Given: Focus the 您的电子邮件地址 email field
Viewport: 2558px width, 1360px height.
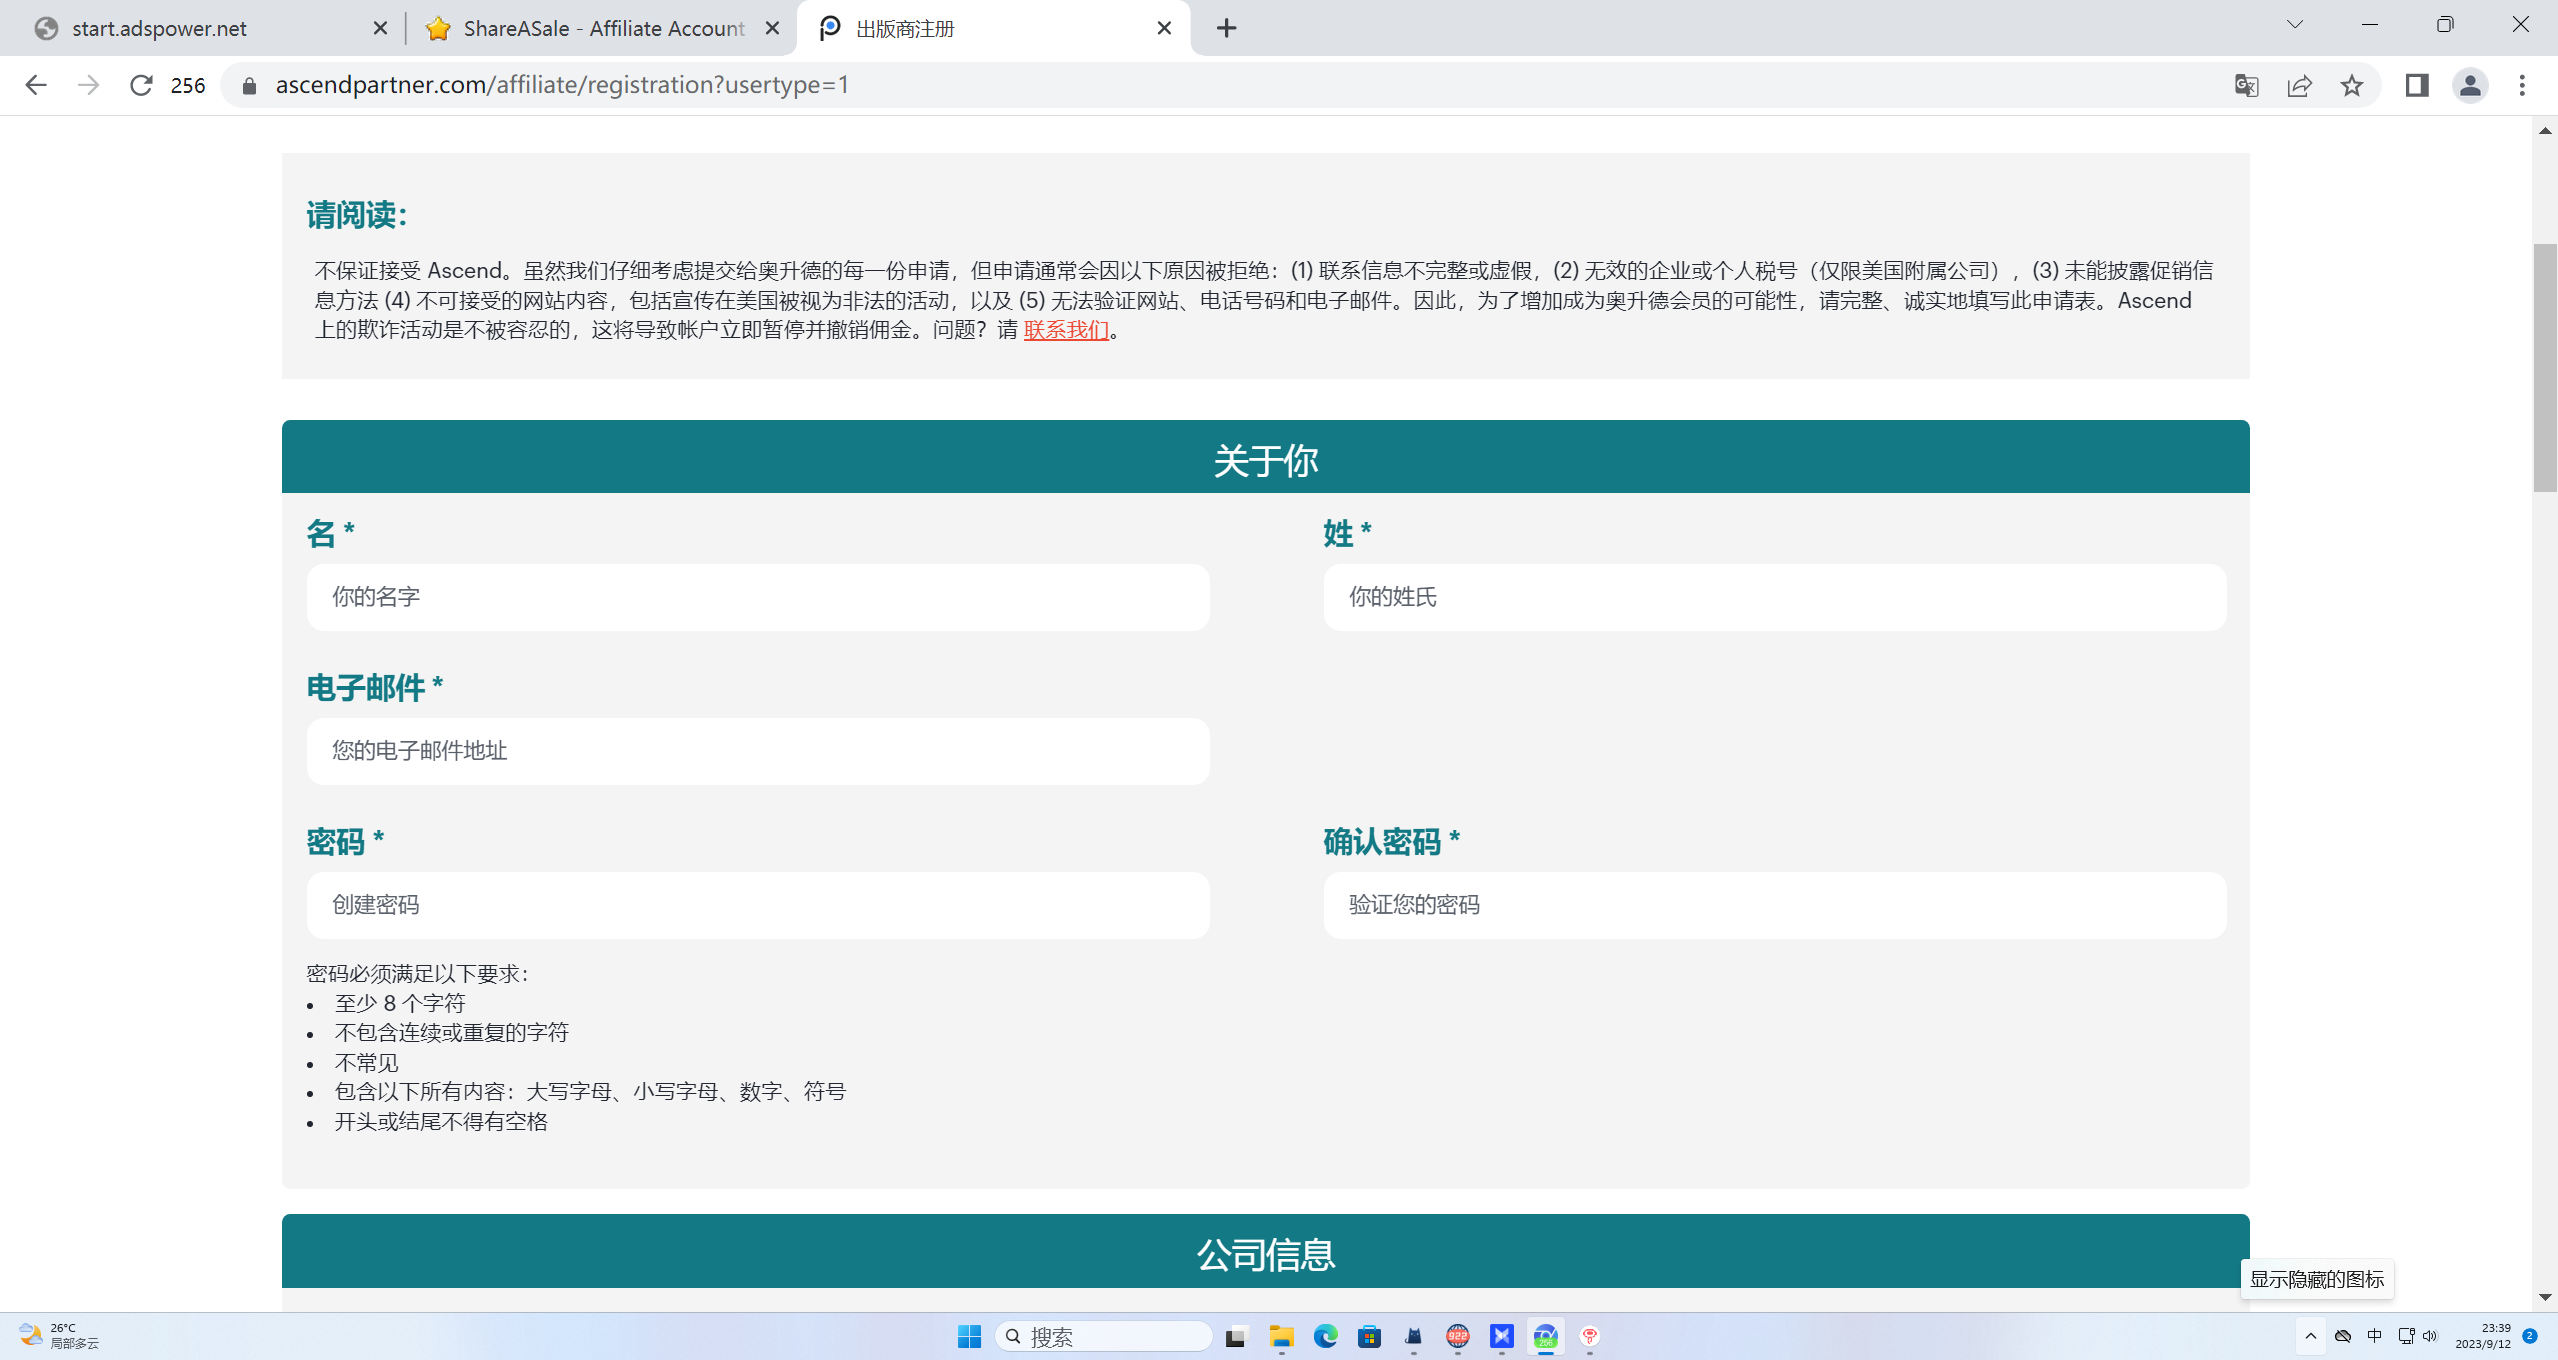Looking at the screenshot, I should (757, 751).
